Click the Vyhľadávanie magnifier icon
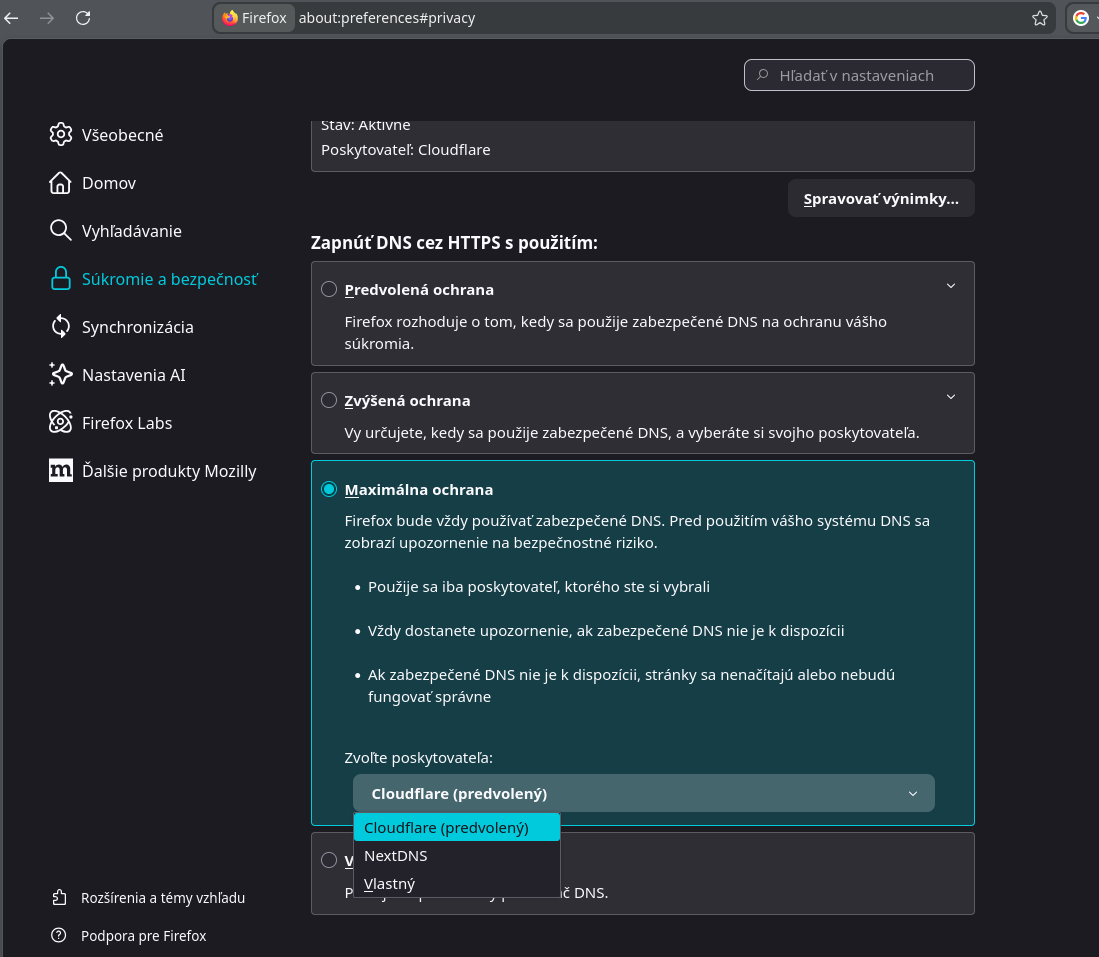Image resolution: width=1099 pixels, height=957 pixels. (x=61, y=231)
